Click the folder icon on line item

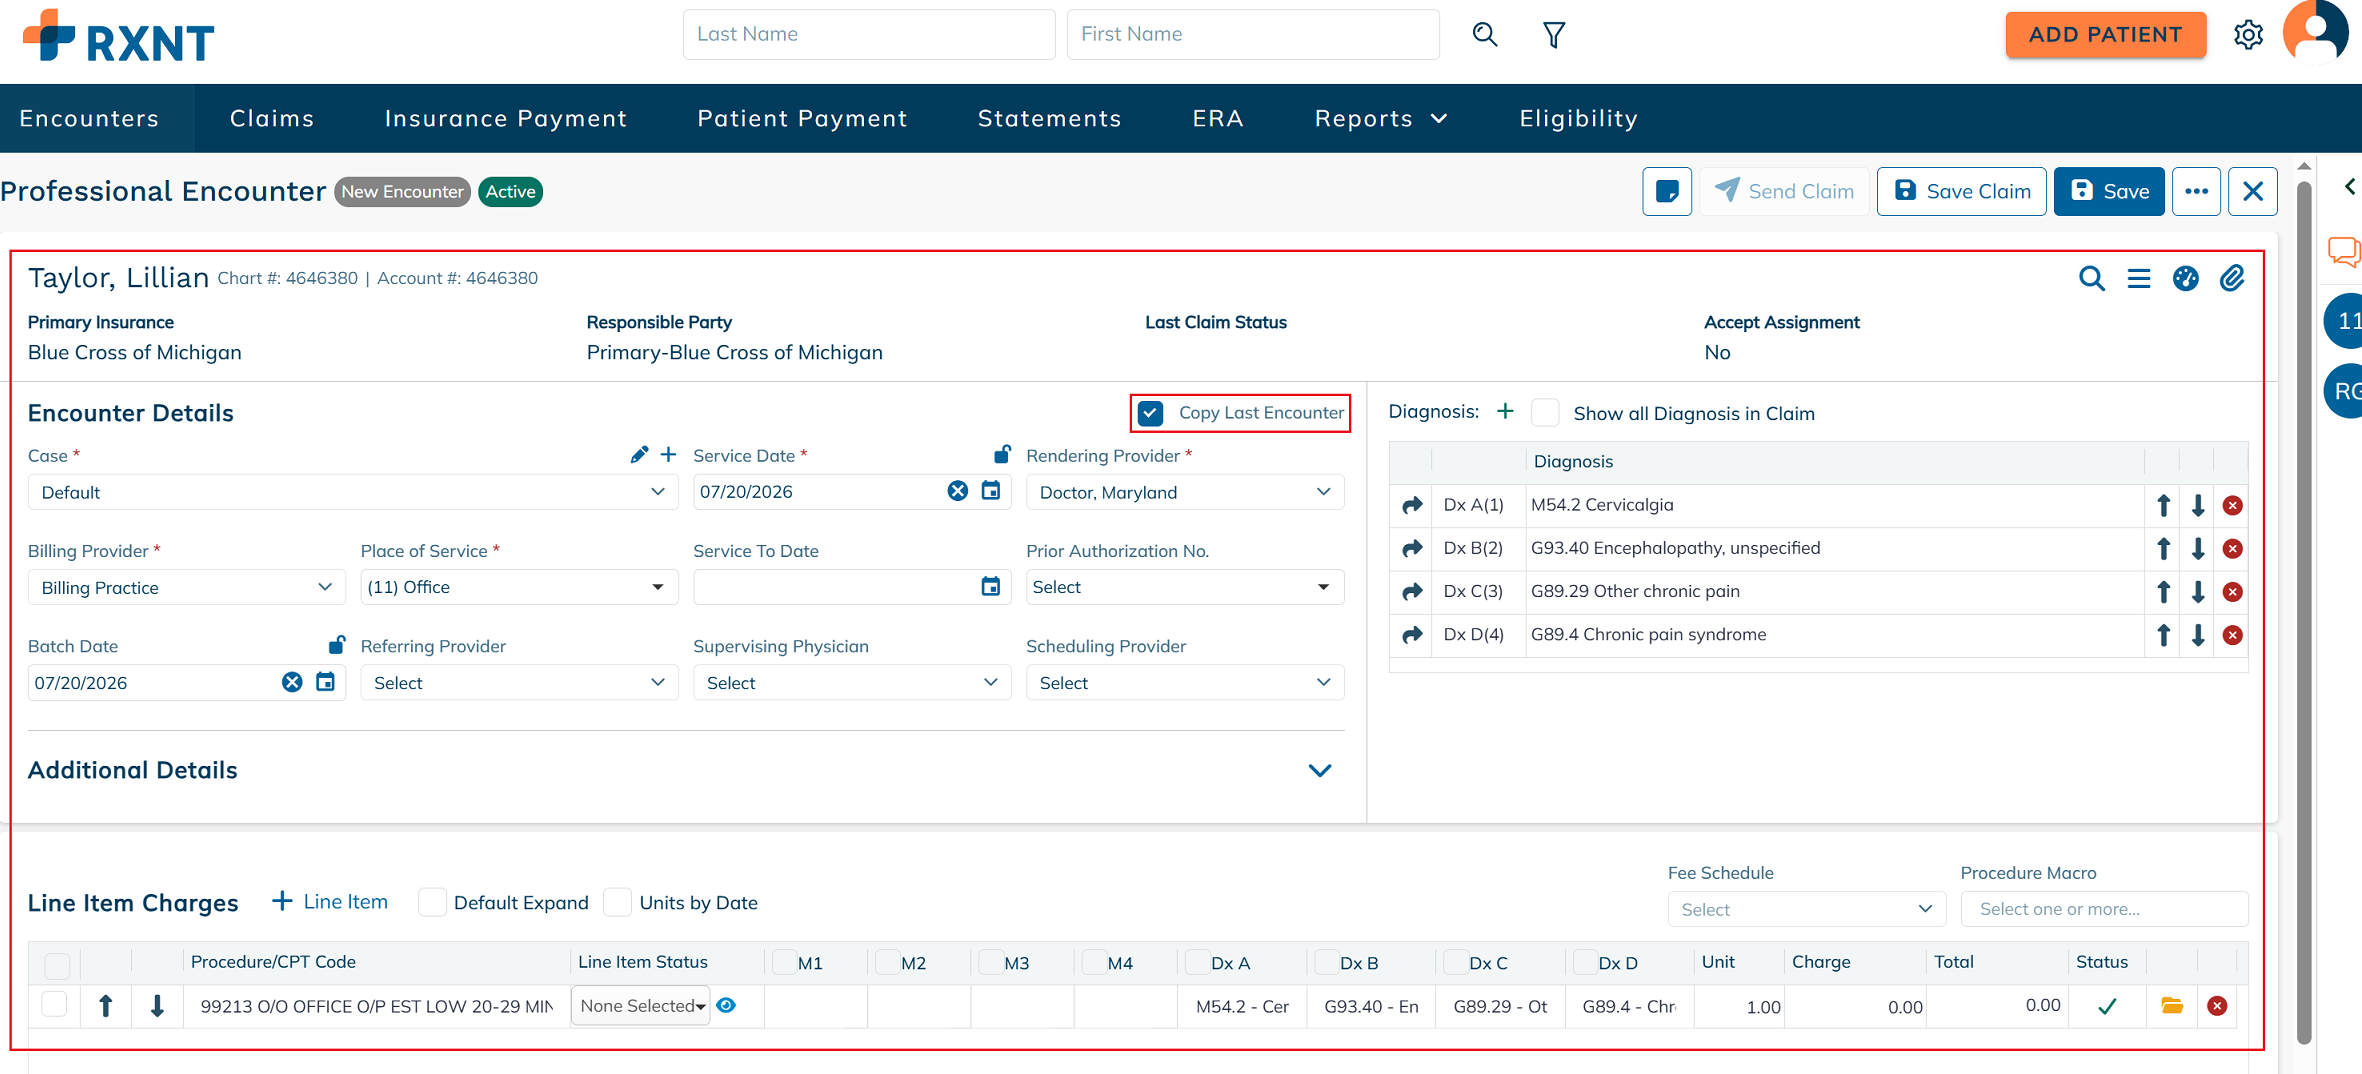coord(2171,1006)
